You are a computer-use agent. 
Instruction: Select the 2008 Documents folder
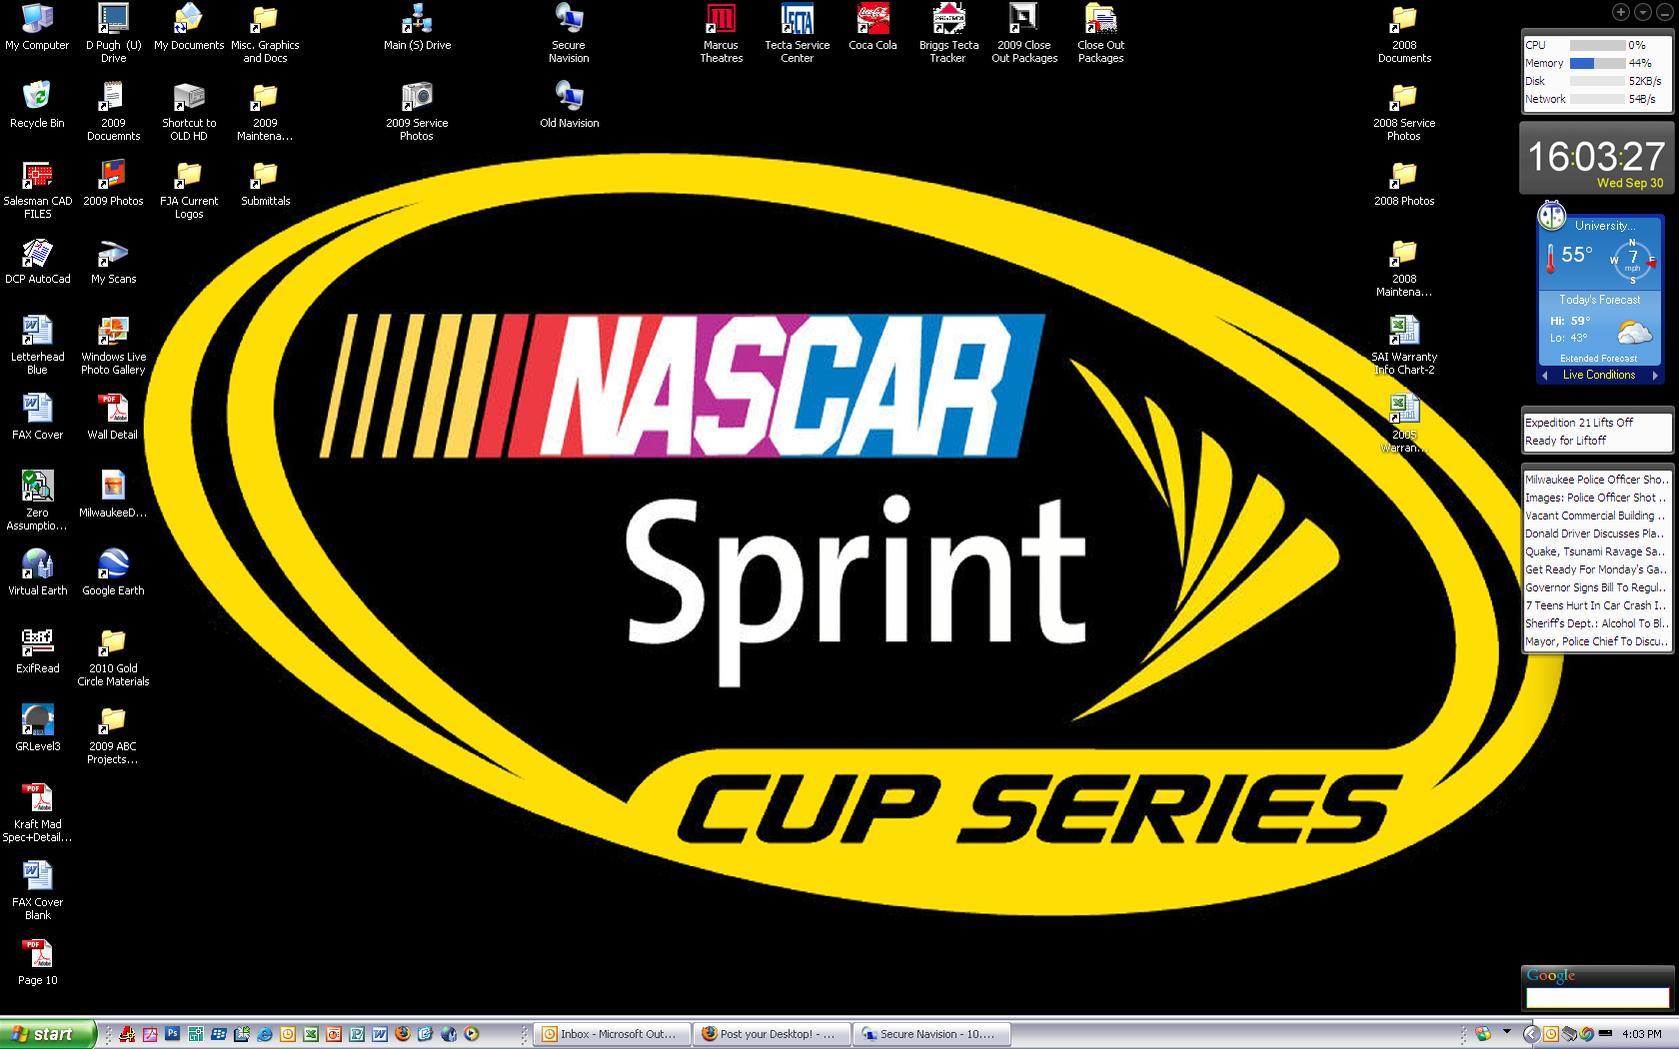1404,34
